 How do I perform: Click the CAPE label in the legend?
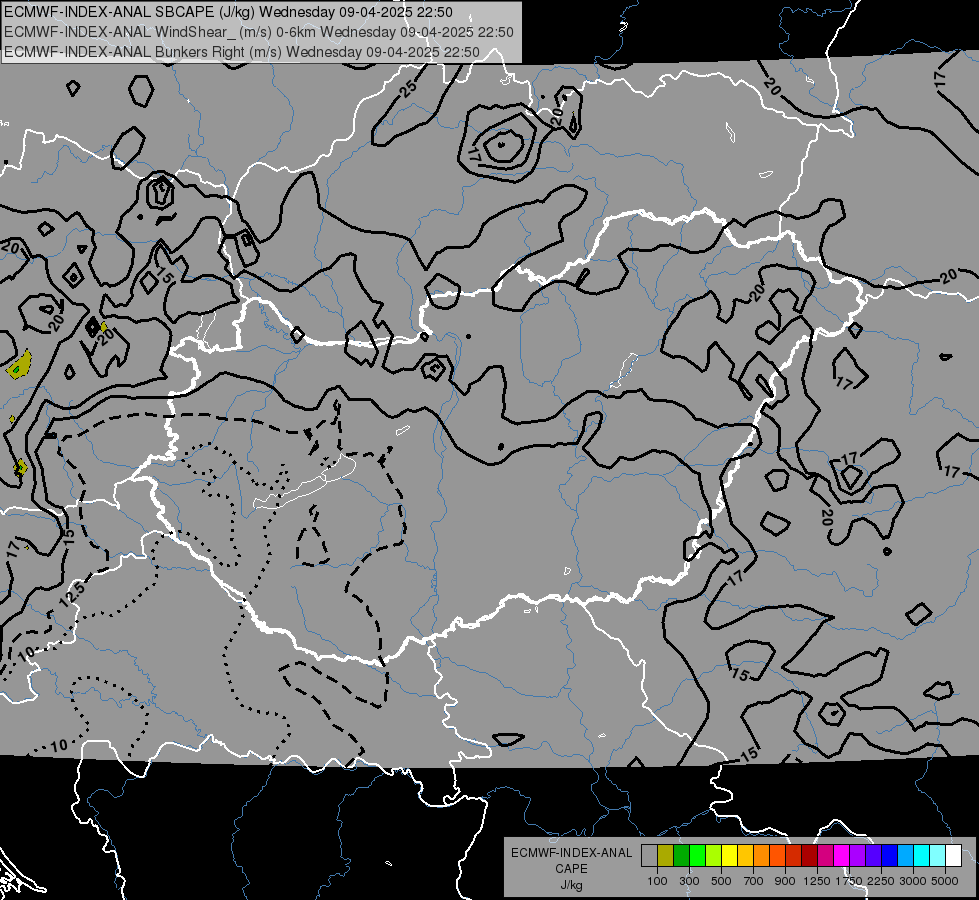(571, 869)
